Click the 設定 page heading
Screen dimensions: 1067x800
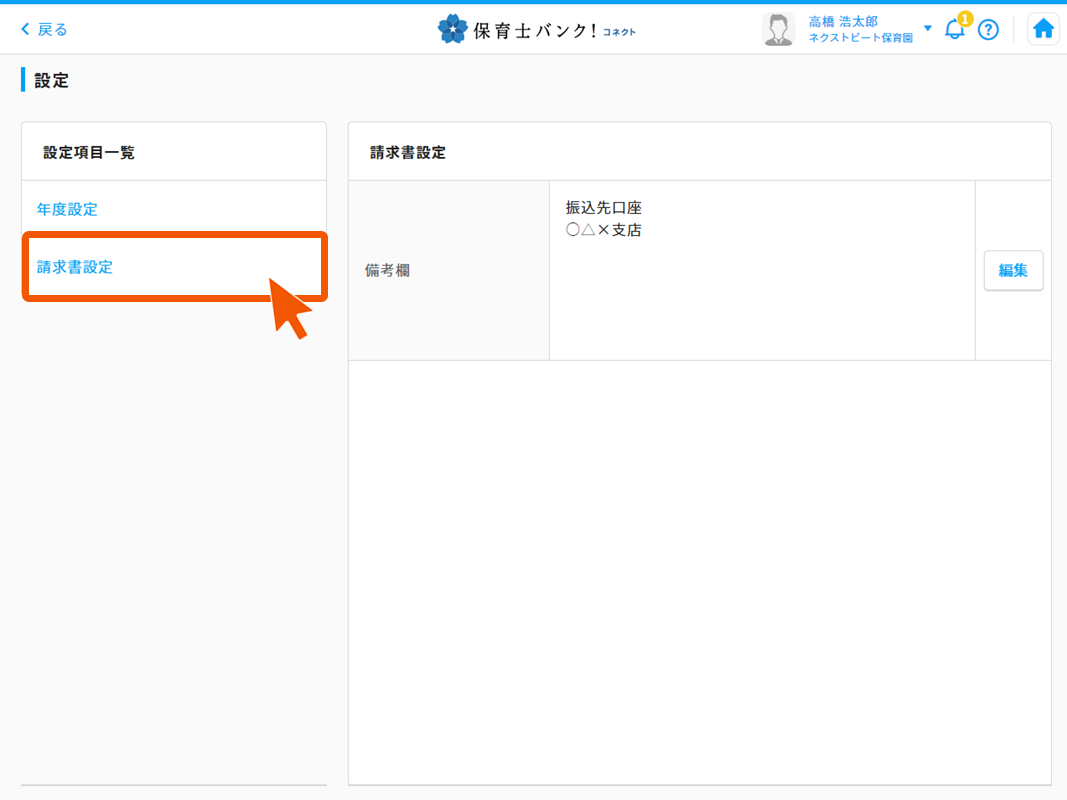pyautogui.click(x=48, y=80)
